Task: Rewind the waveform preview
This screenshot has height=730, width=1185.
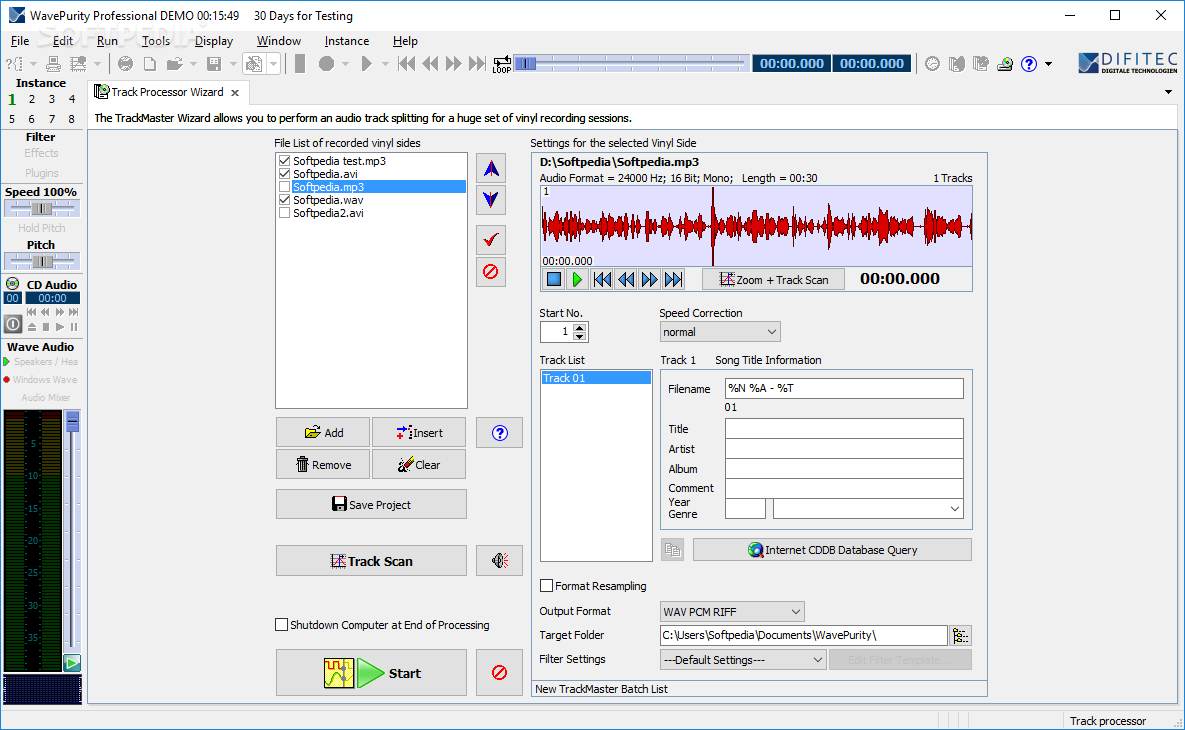Action: [x=626, y=280]
